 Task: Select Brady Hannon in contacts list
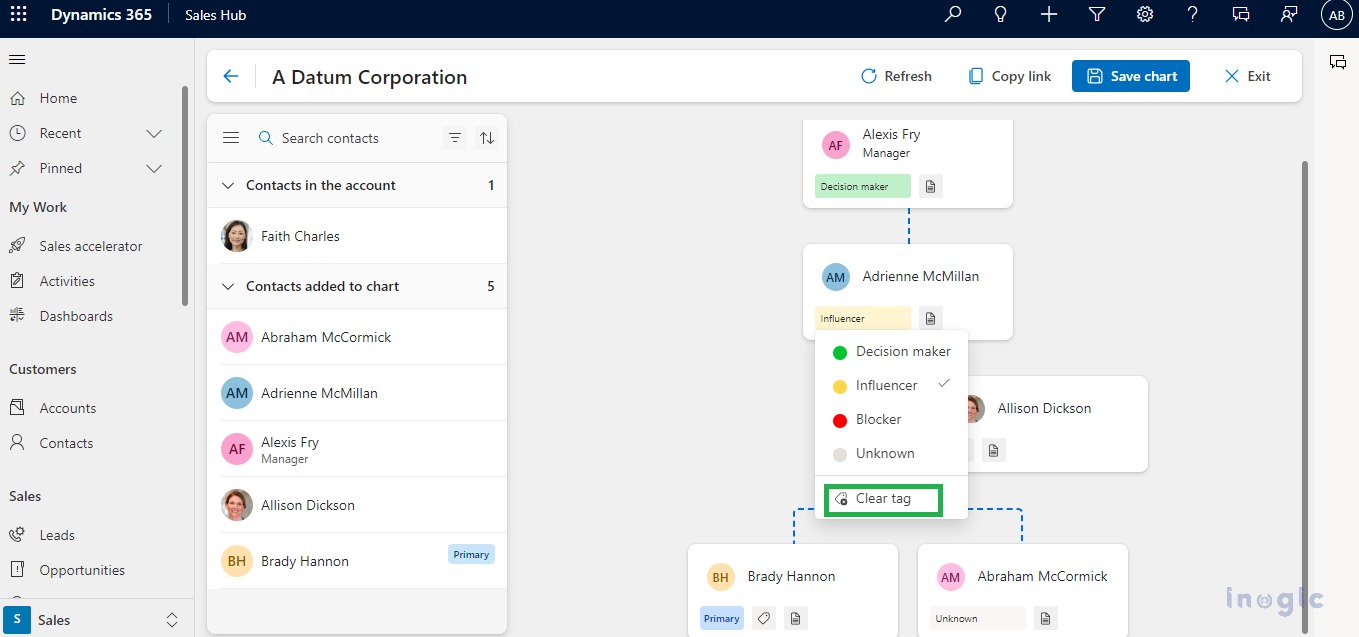tap(357, 561)
